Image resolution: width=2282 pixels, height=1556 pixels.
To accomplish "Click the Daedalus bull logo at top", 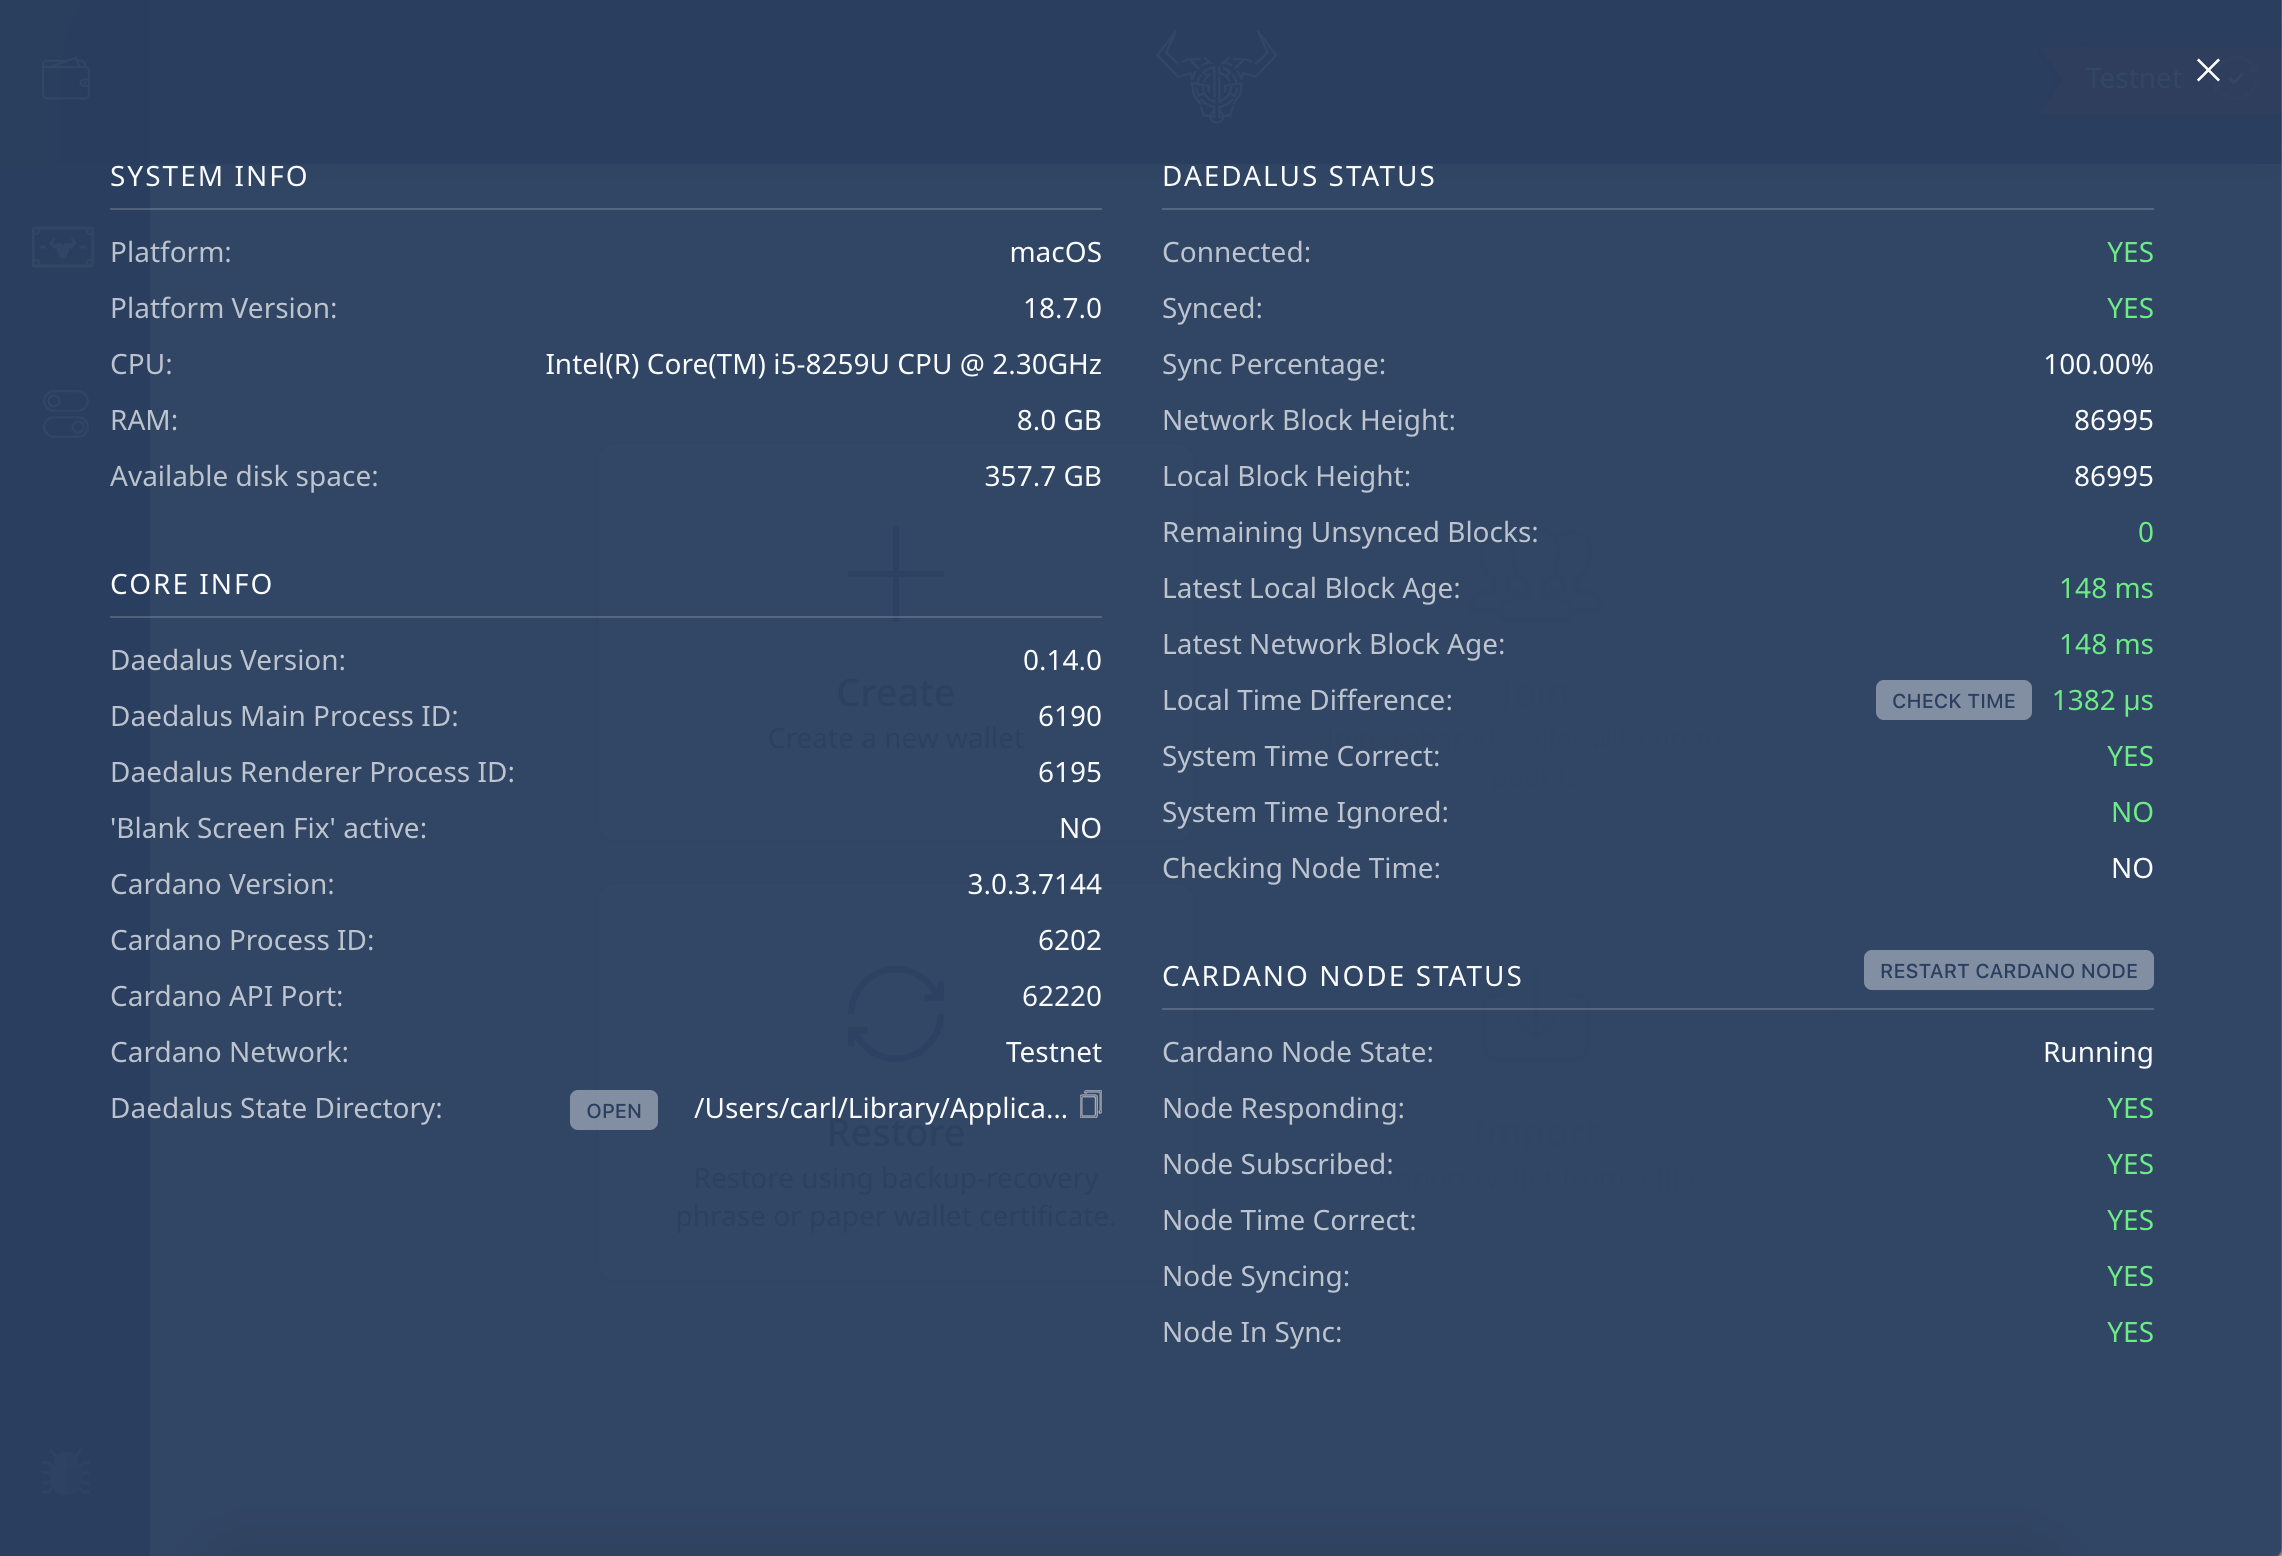I will [1216, 78].
